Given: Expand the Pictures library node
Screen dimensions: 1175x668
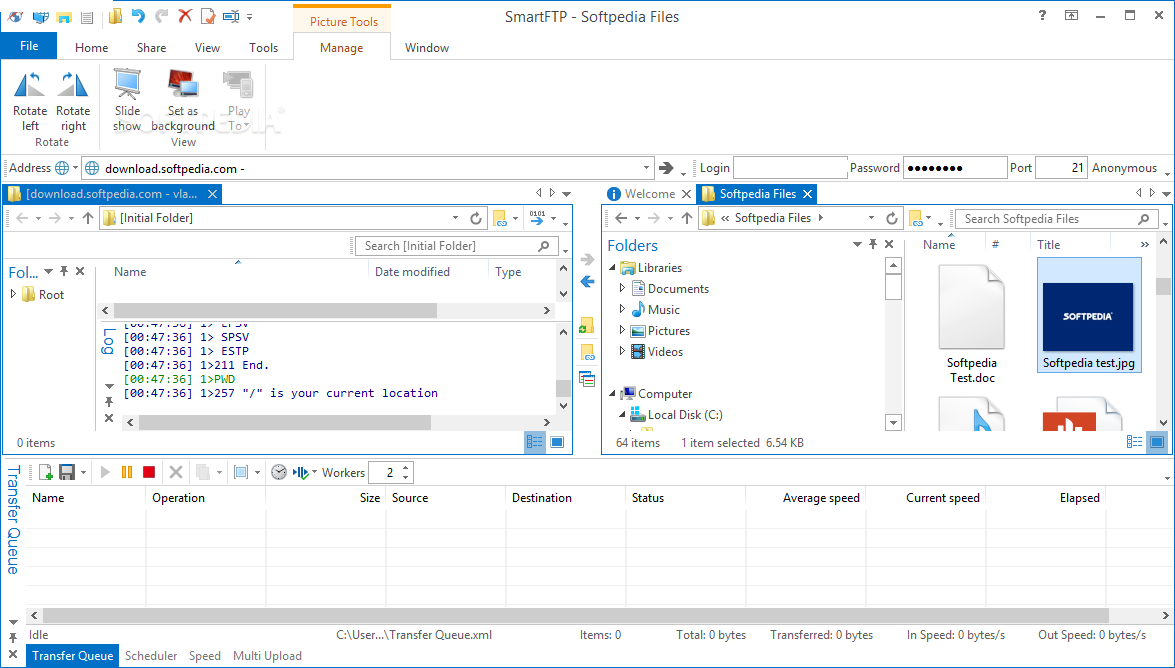Looking at the screenshot, I should (x=622, y=330).
